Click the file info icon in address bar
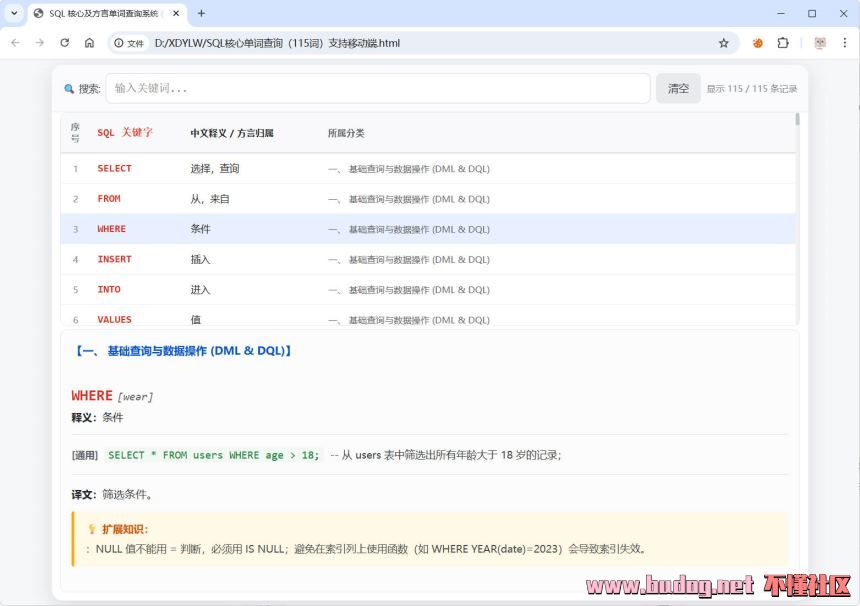 pos(118,43)
